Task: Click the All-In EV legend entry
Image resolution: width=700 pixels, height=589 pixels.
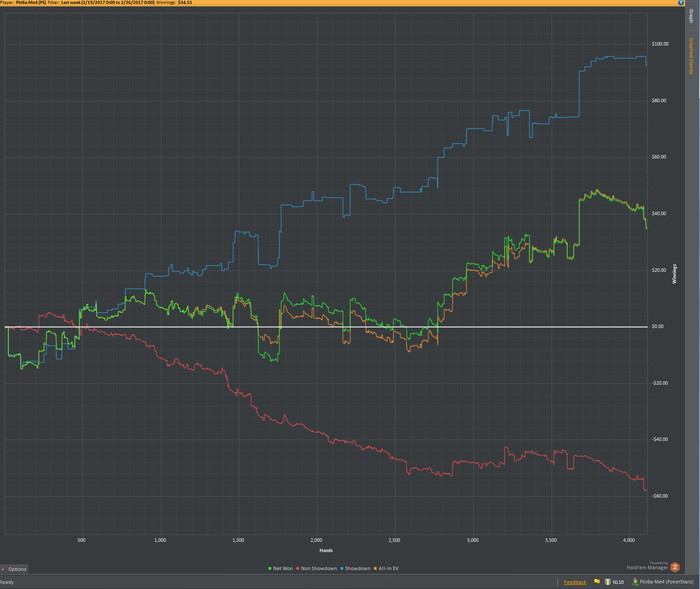Action: (386, 568)
